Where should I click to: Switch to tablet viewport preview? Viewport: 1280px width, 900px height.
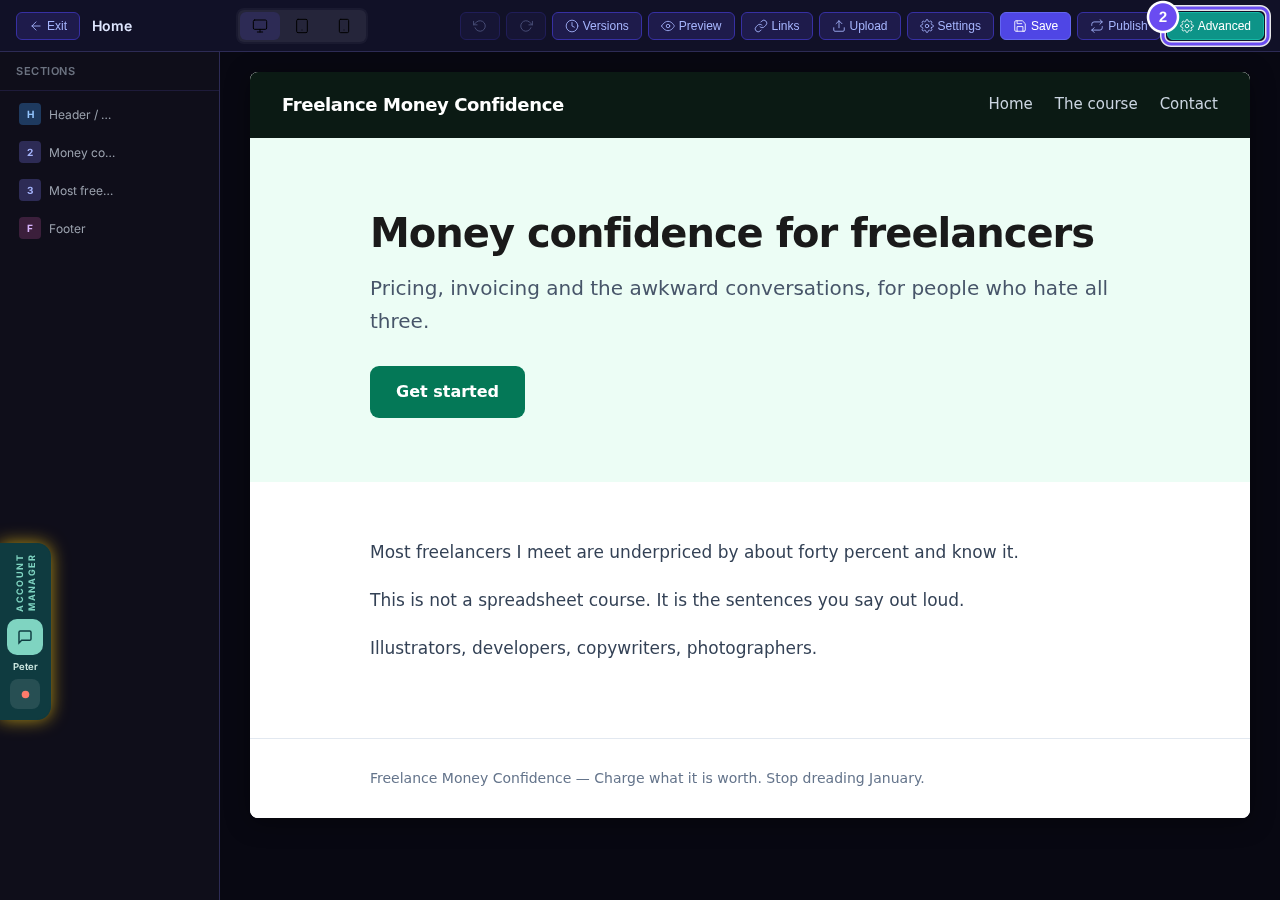point(302,26)
